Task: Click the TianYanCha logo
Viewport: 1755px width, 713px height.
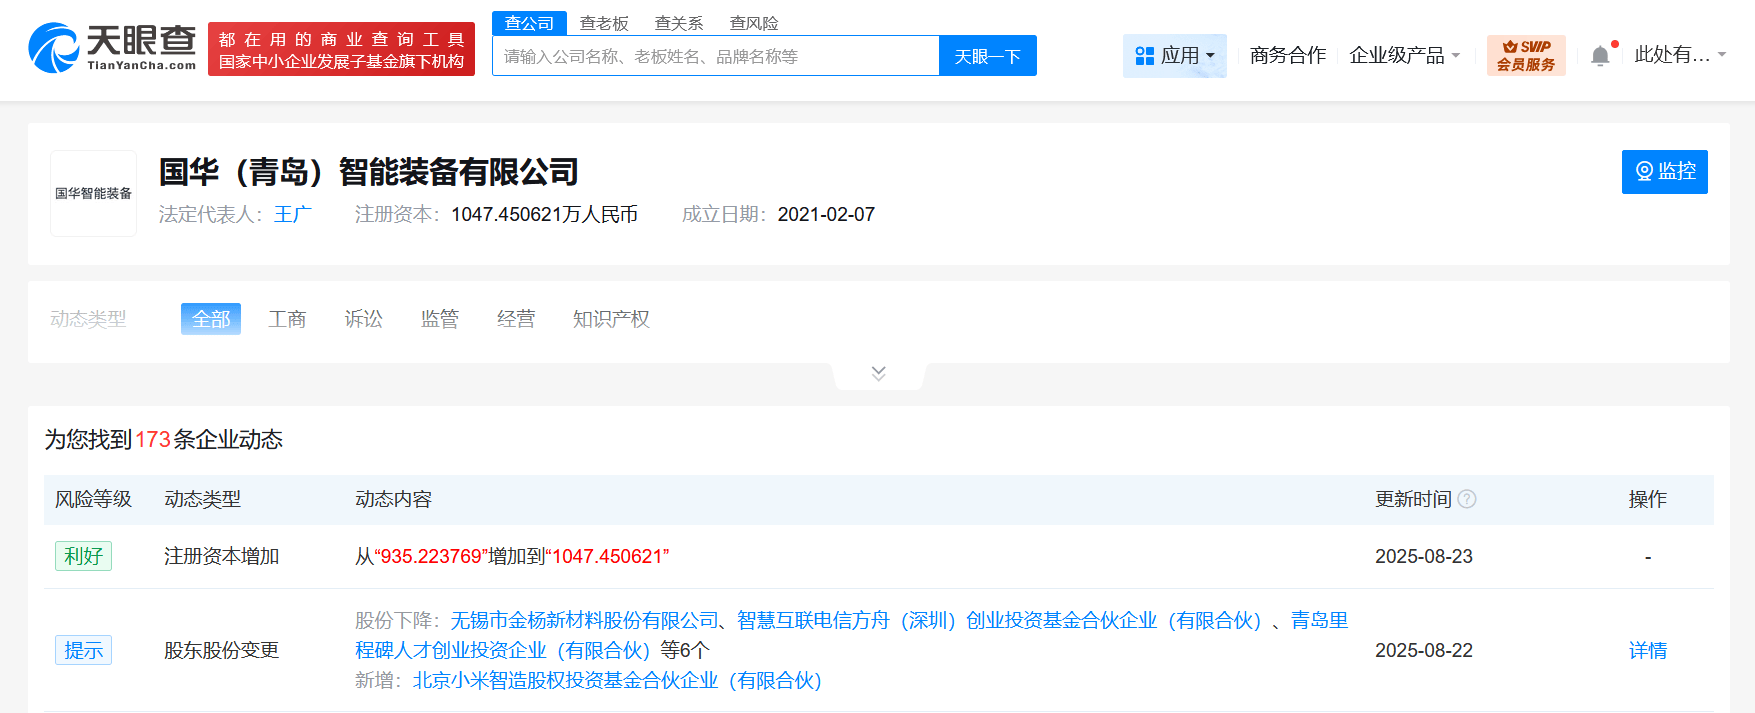Action: [112, 48]
